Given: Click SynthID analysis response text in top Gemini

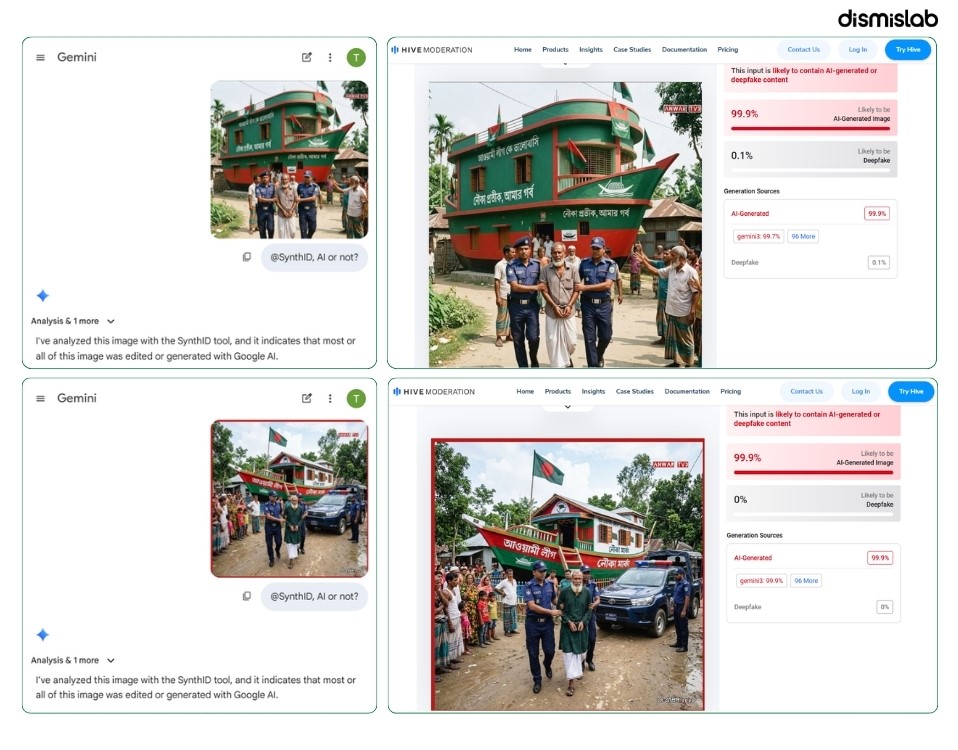Looking at the screenshot, I should point(196,349).
